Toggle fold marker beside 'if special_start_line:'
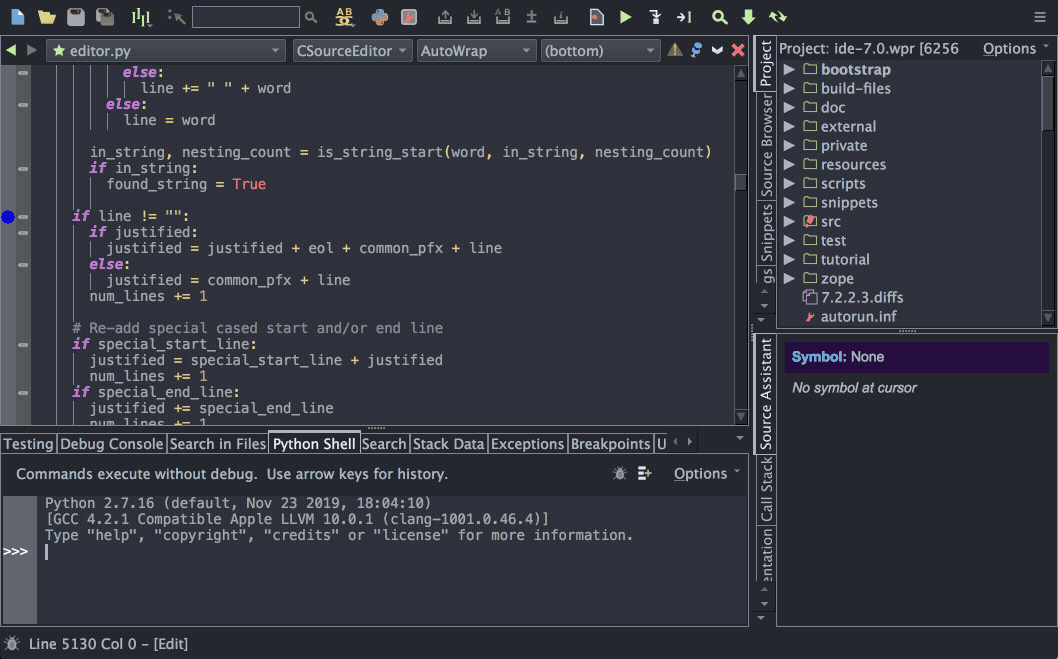The image size is (1058, 659). point(23,344)
